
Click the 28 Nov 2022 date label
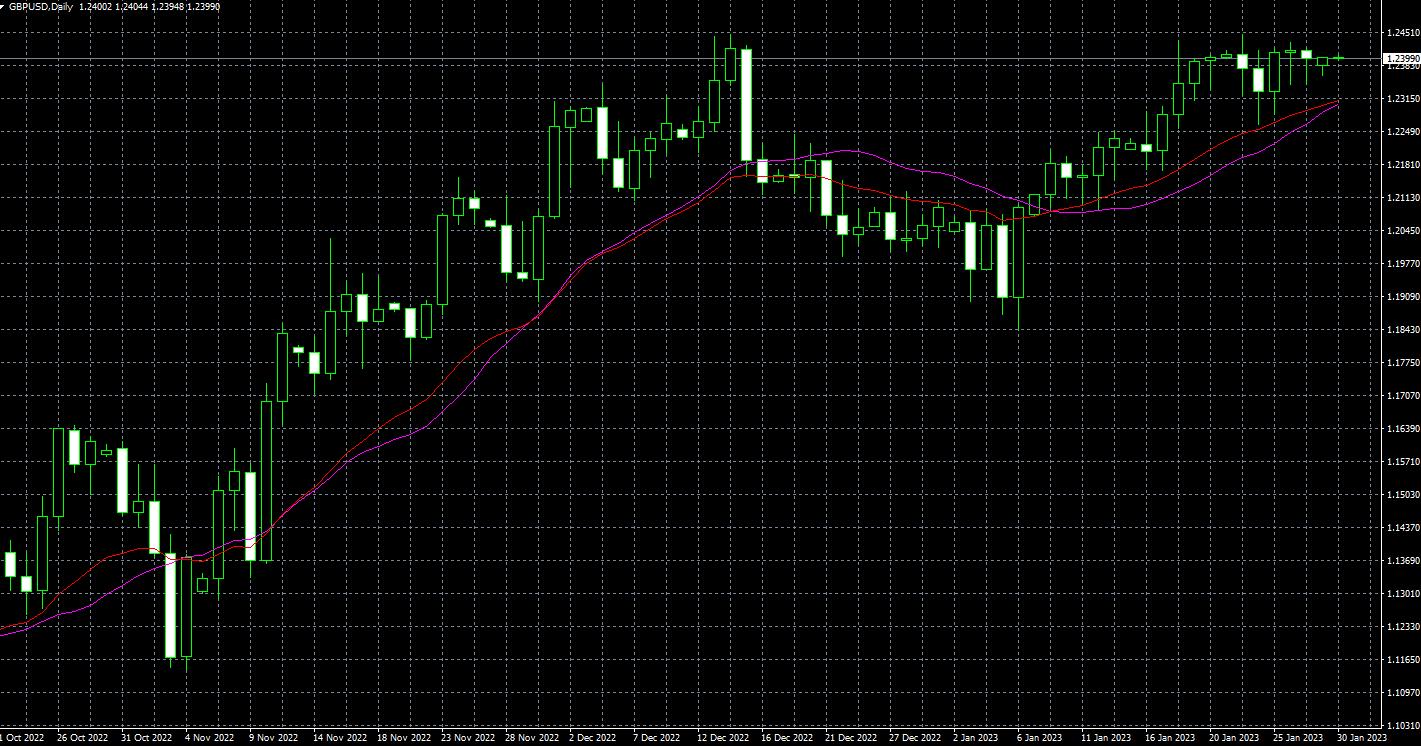531,738
